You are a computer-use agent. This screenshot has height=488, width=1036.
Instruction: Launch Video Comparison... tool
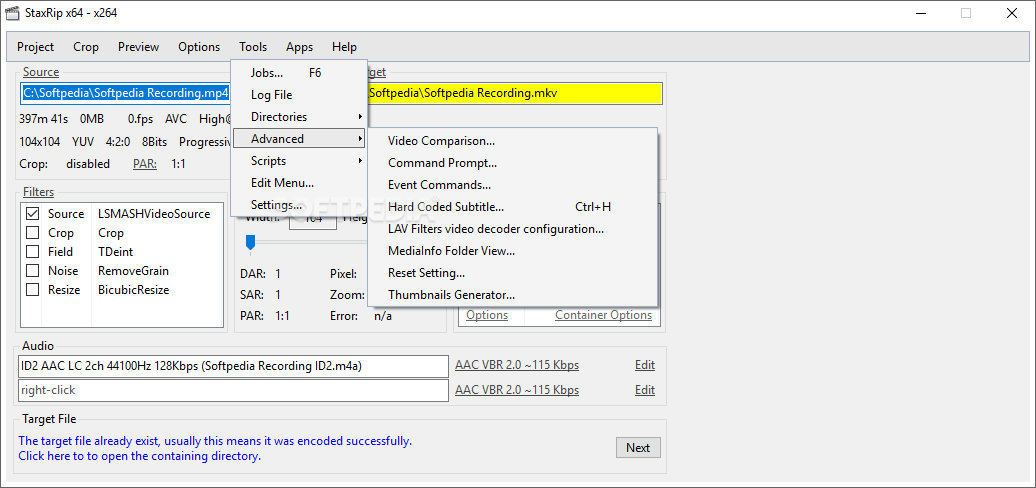(513, 141)
